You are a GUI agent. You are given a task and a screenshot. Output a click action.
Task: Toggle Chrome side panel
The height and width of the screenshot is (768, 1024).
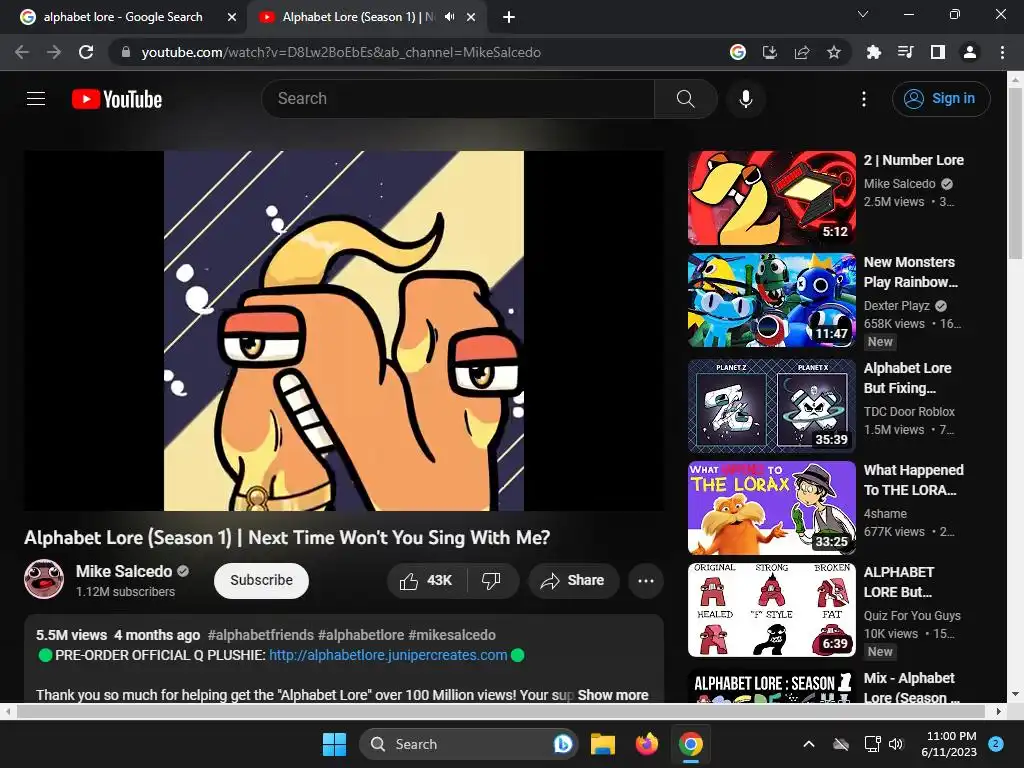click(937, 52)
